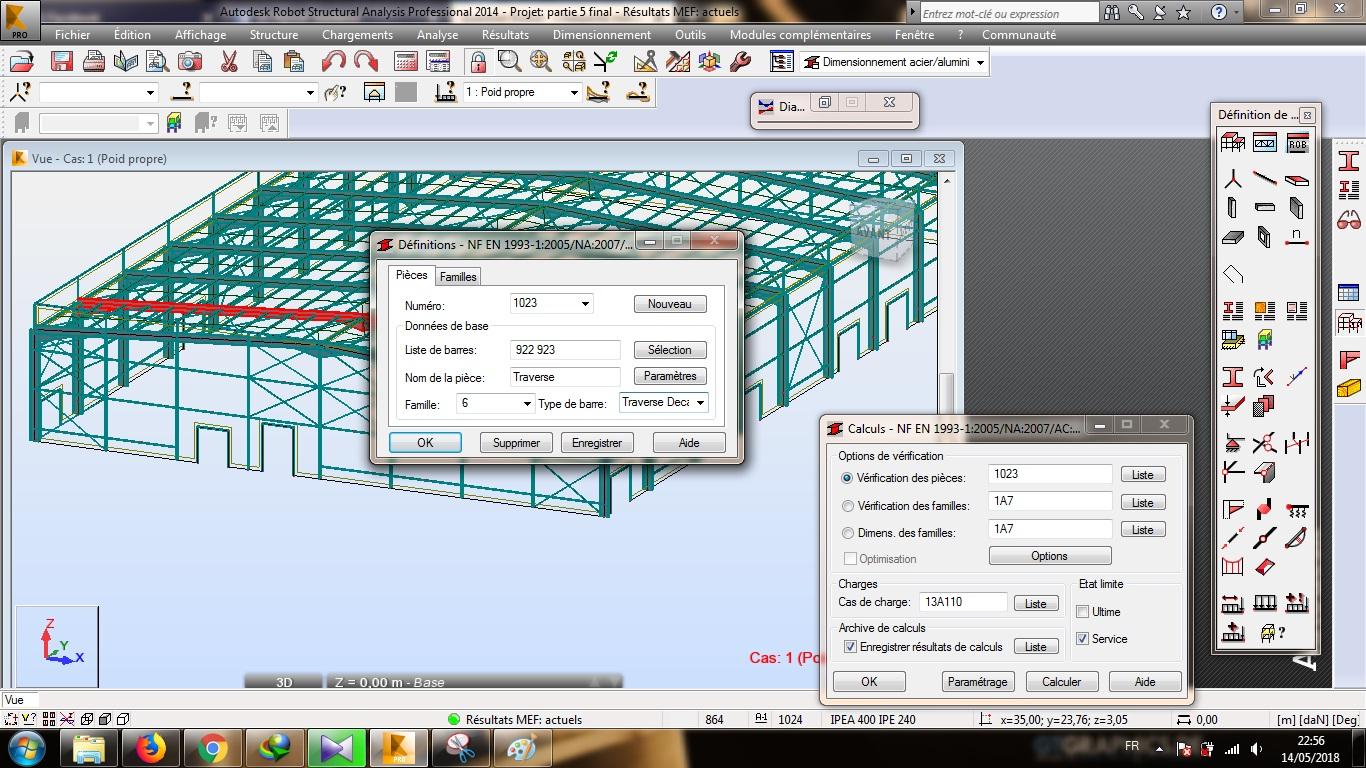Click Liste next to Cas de charge
The width and height of the screenshot is (1366, 768).
tap(1036, 603)
